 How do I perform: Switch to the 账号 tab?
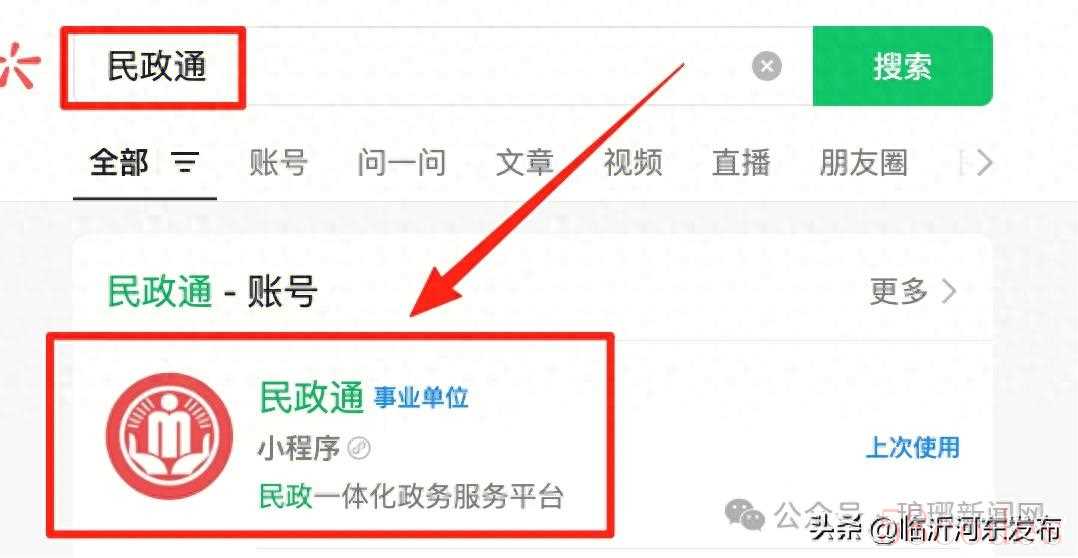pyautogui.click(x=278, y=163)
